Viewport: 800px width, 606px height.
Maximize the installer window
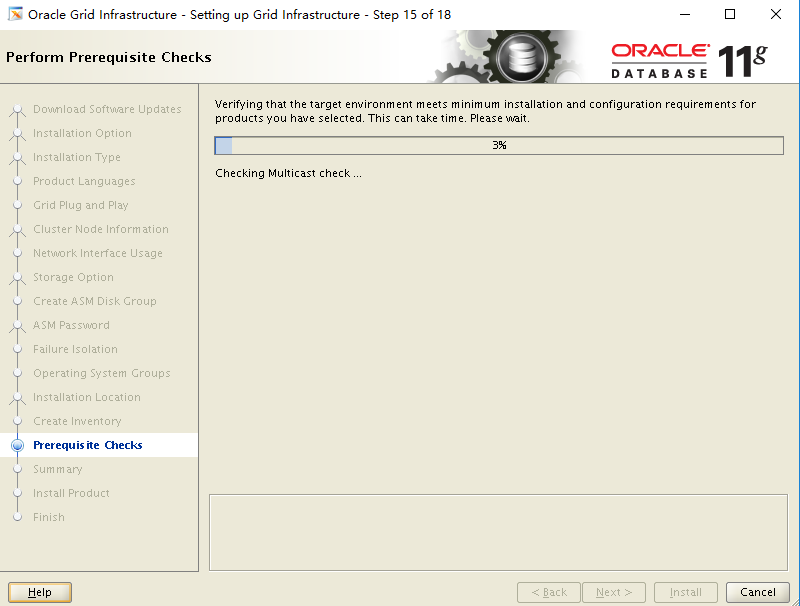click(730, 14)
